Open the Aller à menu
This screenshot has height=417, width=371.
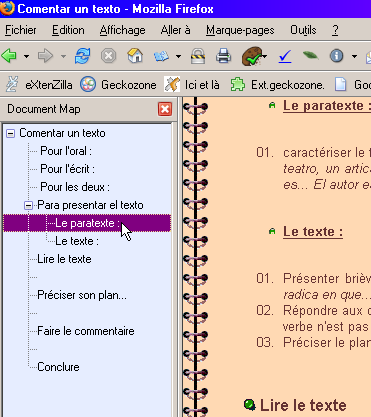[176, 30]
